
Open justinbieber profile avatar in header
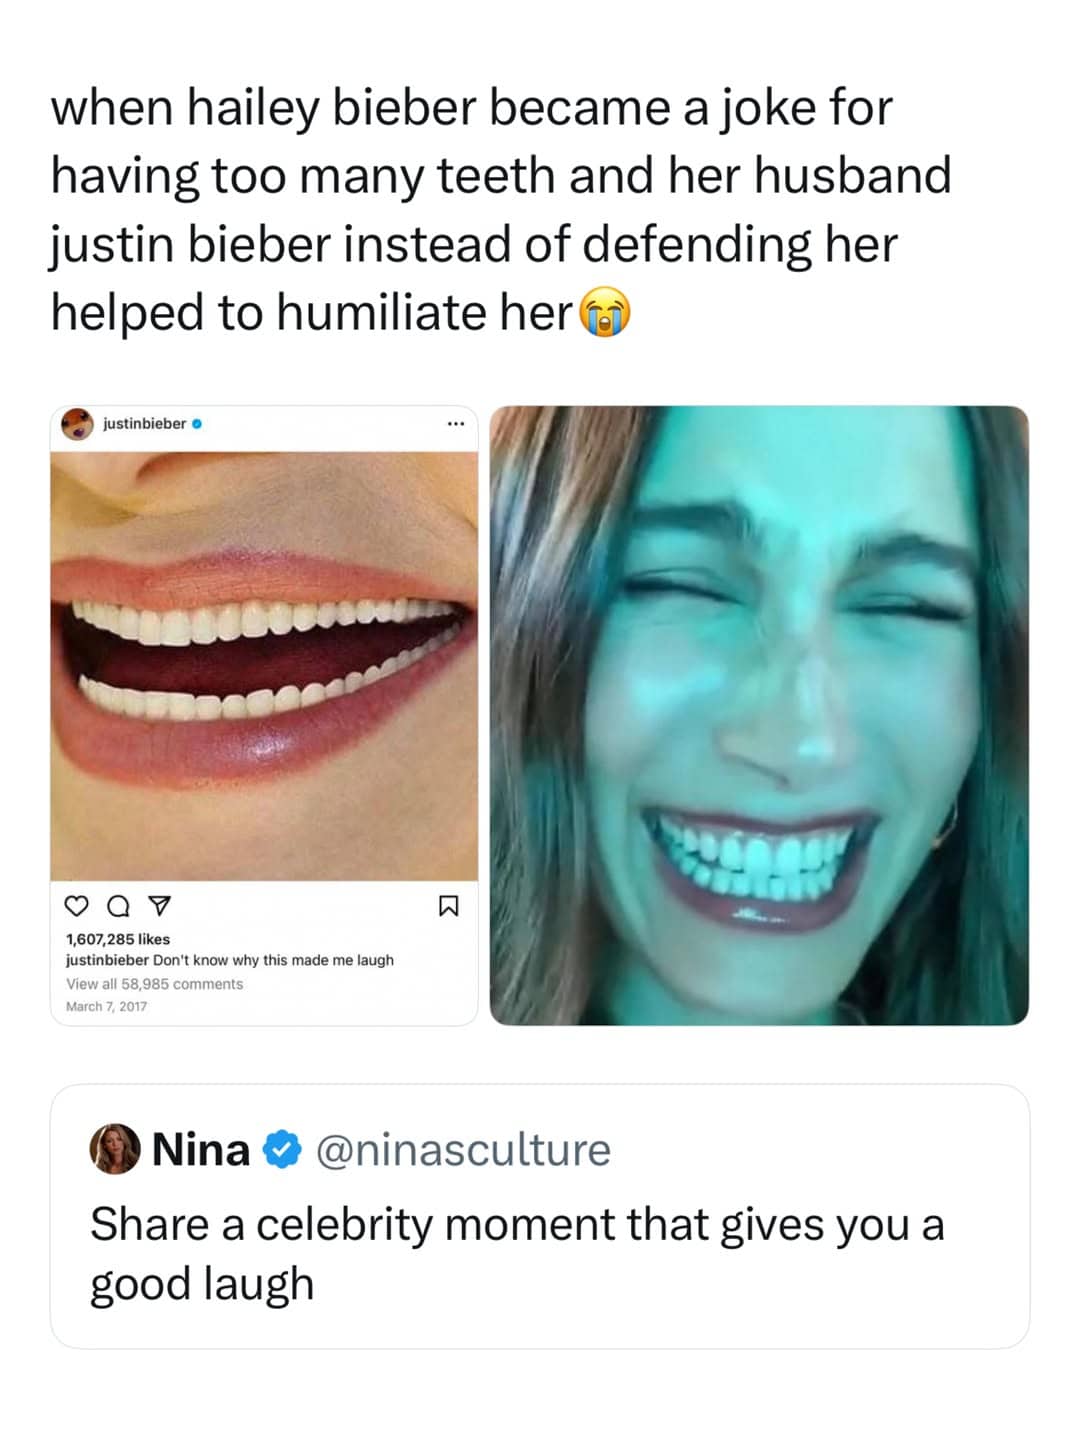coord(77,424)
